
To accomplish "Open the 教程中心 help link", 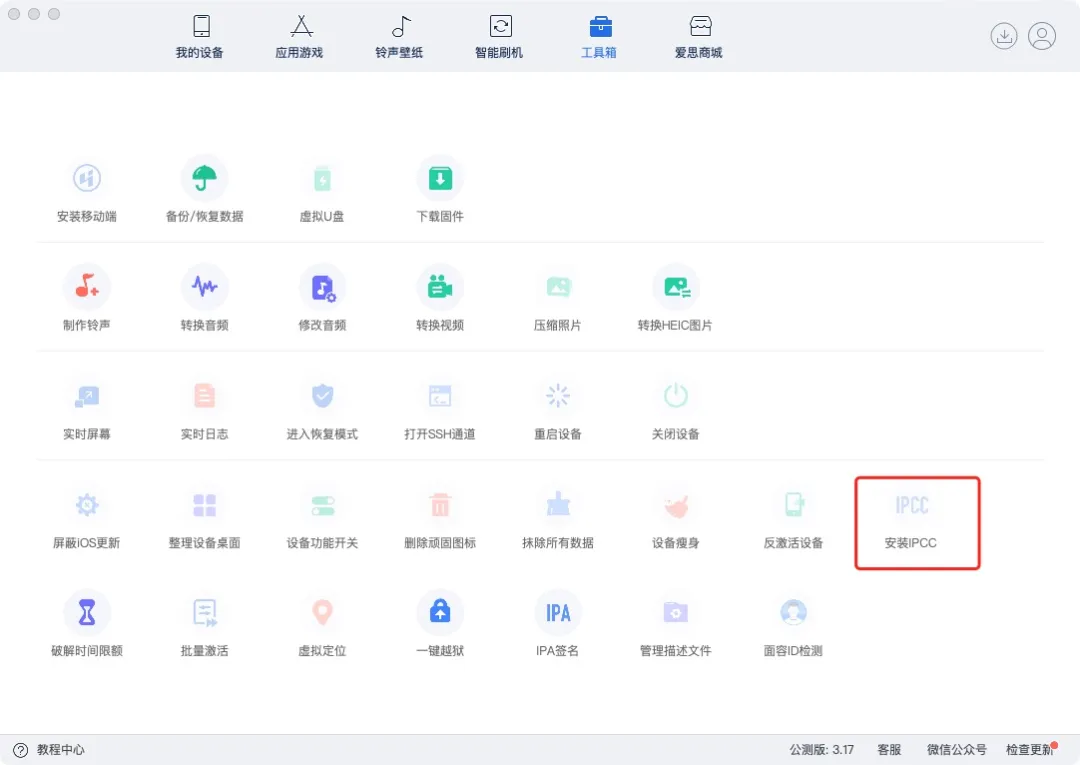I will (x=50, y=750).
